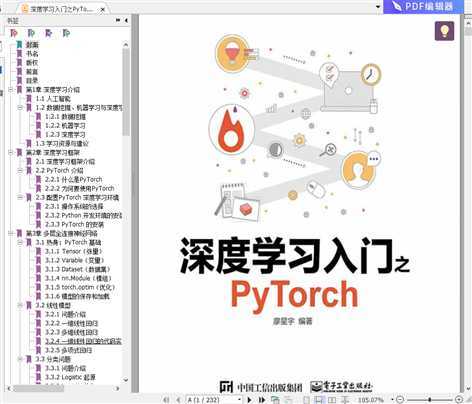Viewport: 472px width, 404px height.
Task: Open the page number dropdown arrow
Action: point(239,399)
